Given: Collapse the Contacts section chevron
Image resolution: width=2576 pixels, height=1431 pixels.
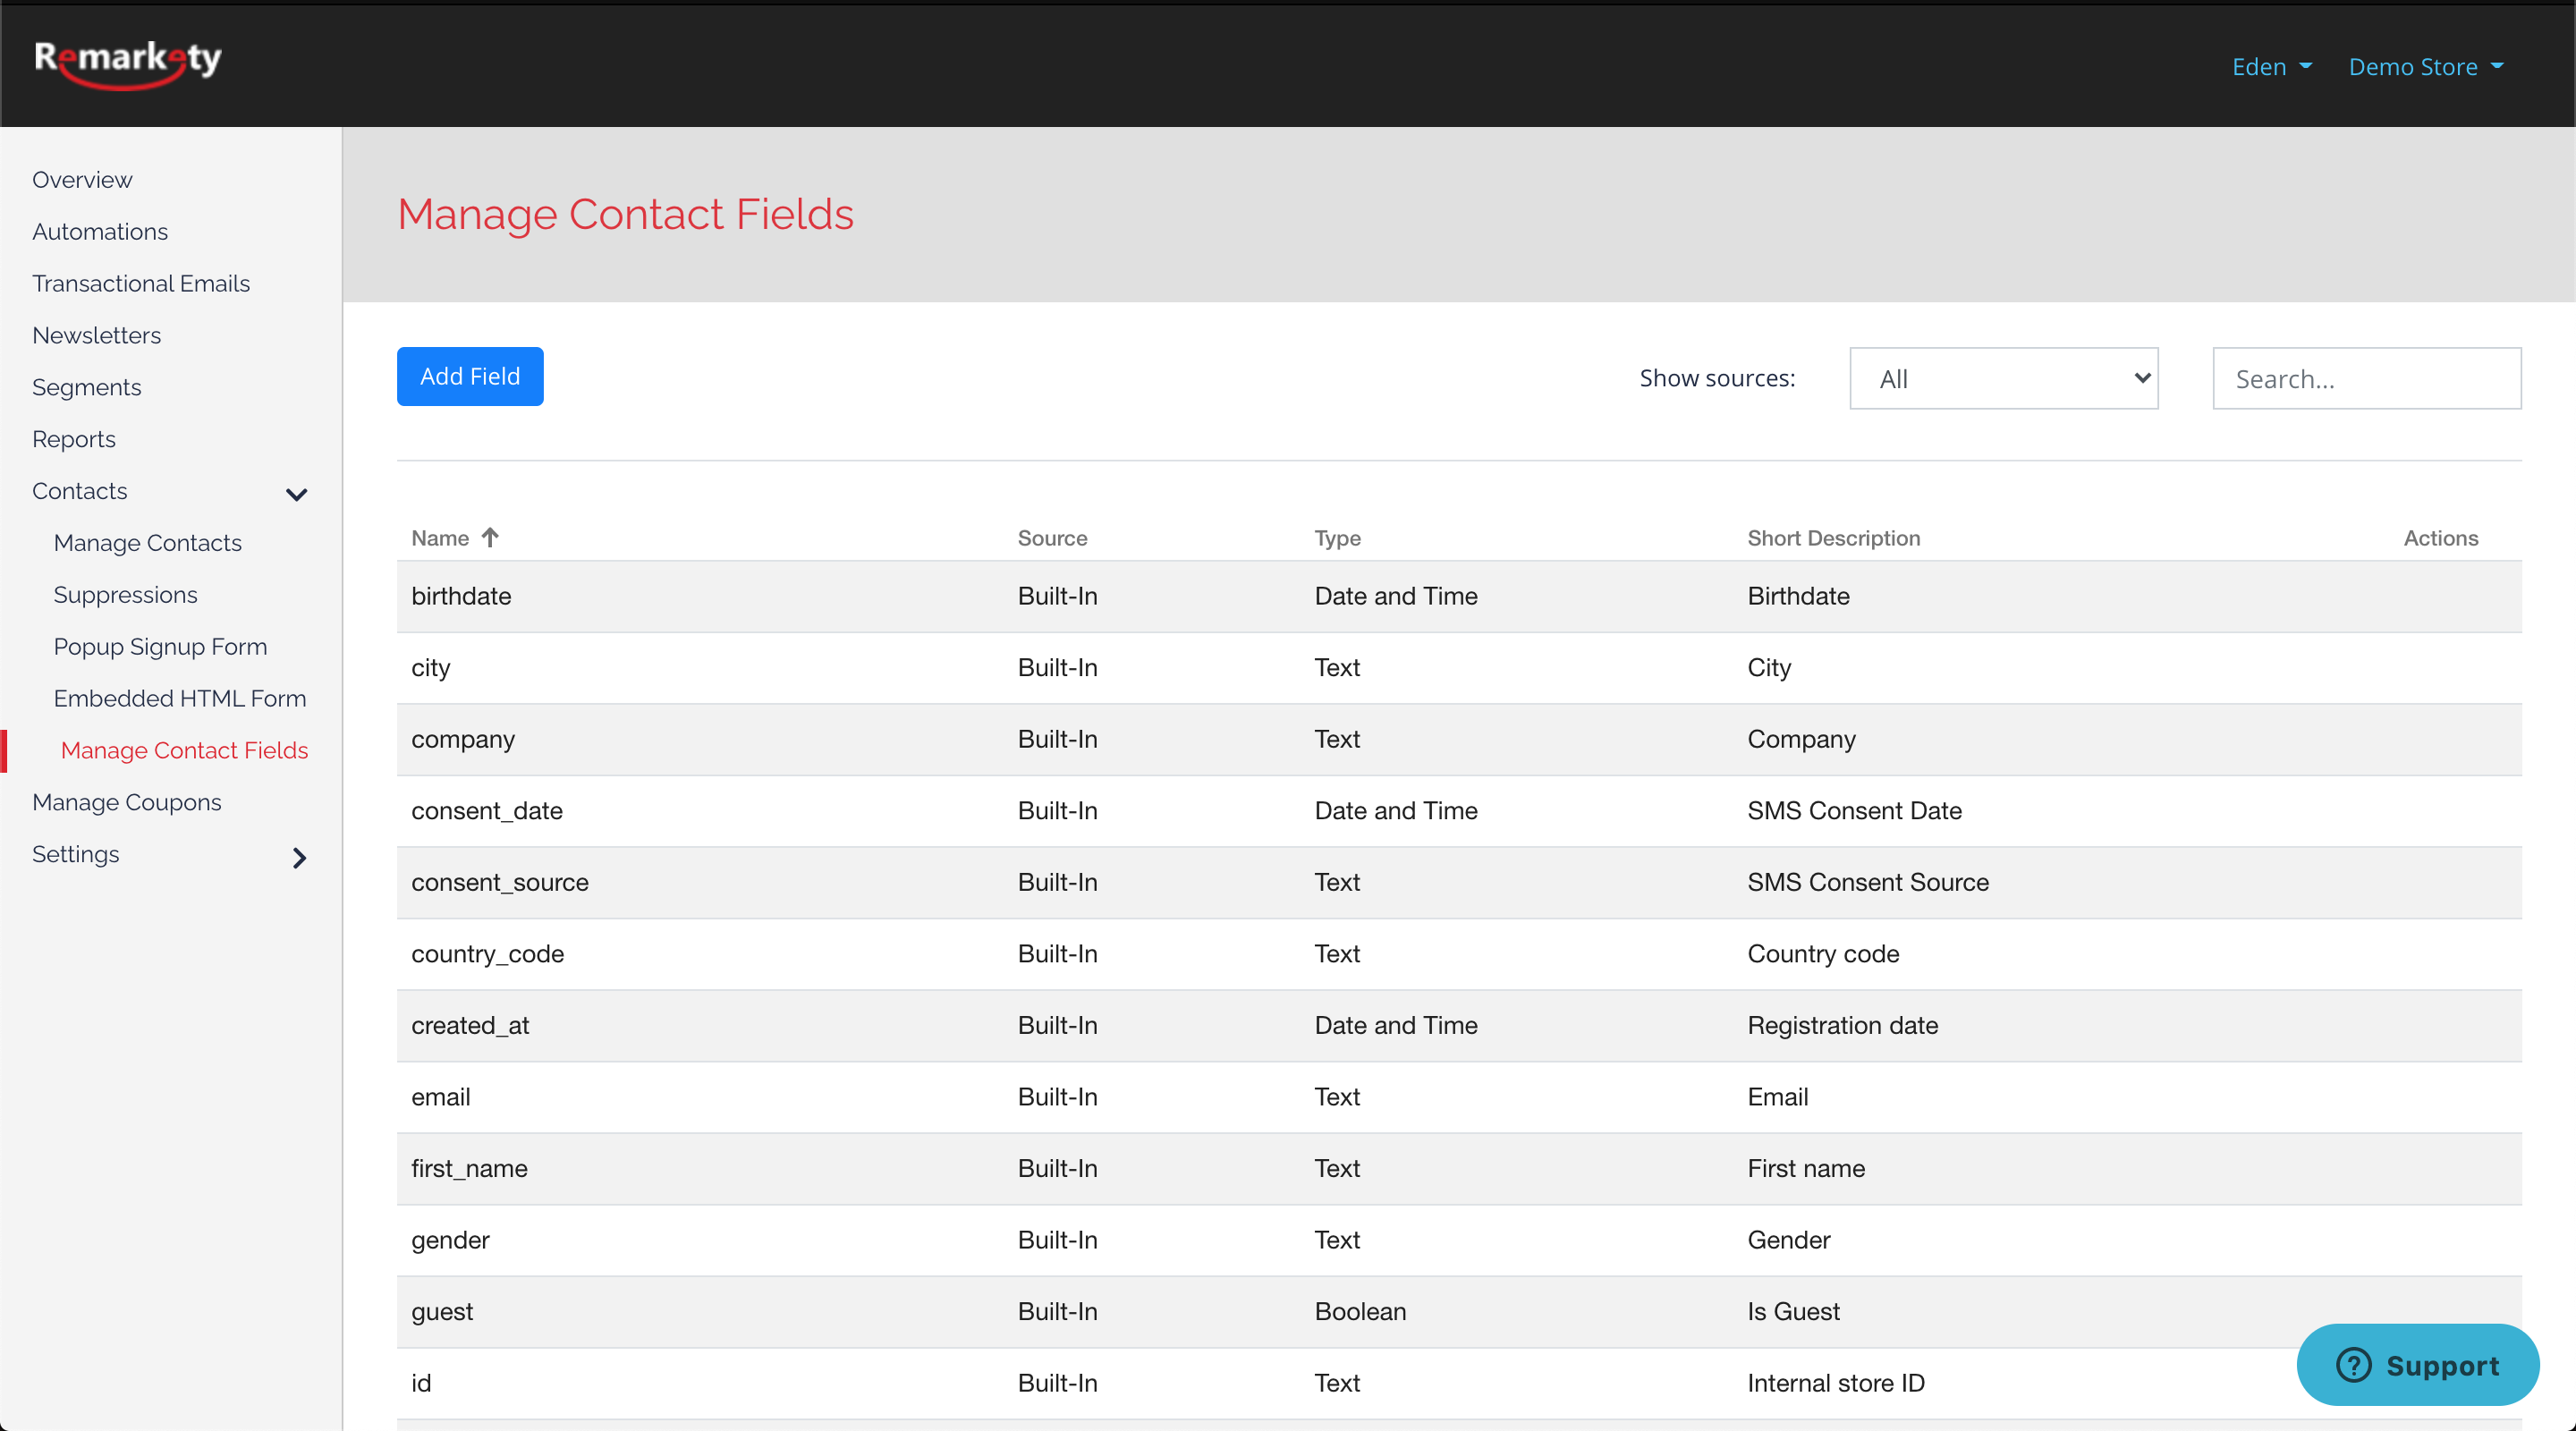Looking at the screenshot, I should pyautogui.click(x=296, y=494).
